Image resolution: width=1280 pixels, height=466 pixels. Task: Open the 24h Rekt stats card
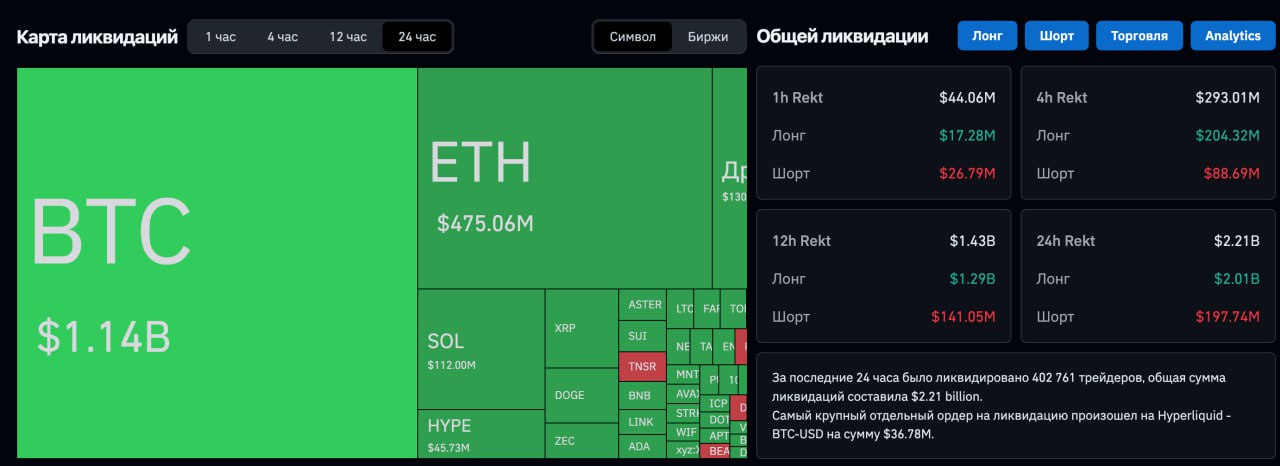click(1148, 278)
